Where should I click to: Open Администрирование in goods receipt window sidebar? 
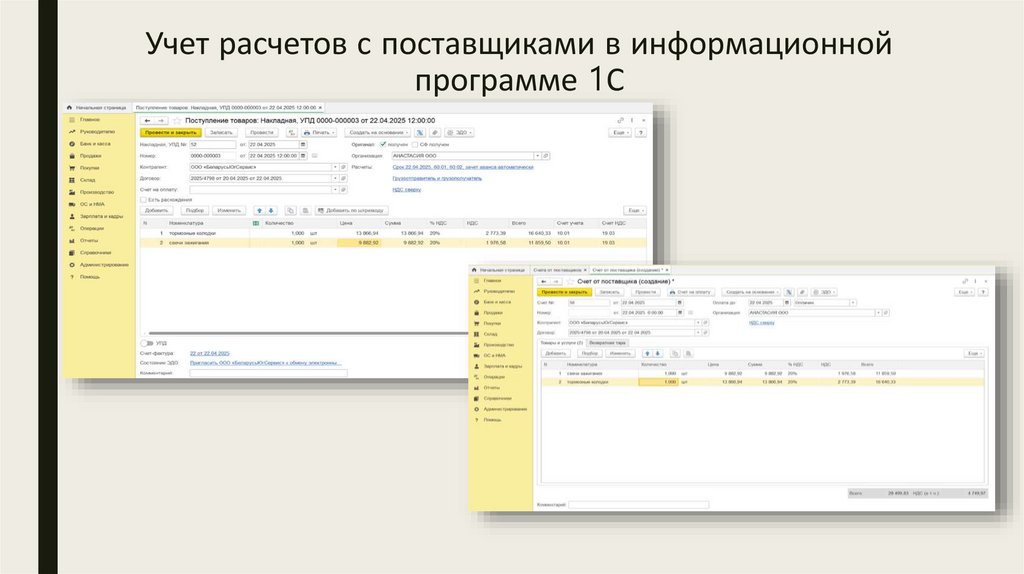[x=99, y=265]
